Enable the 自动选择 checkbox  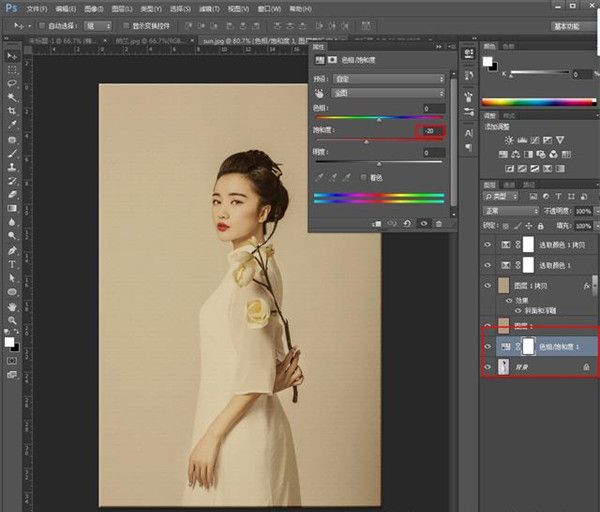pyautogui.click(x=42, y=26)
